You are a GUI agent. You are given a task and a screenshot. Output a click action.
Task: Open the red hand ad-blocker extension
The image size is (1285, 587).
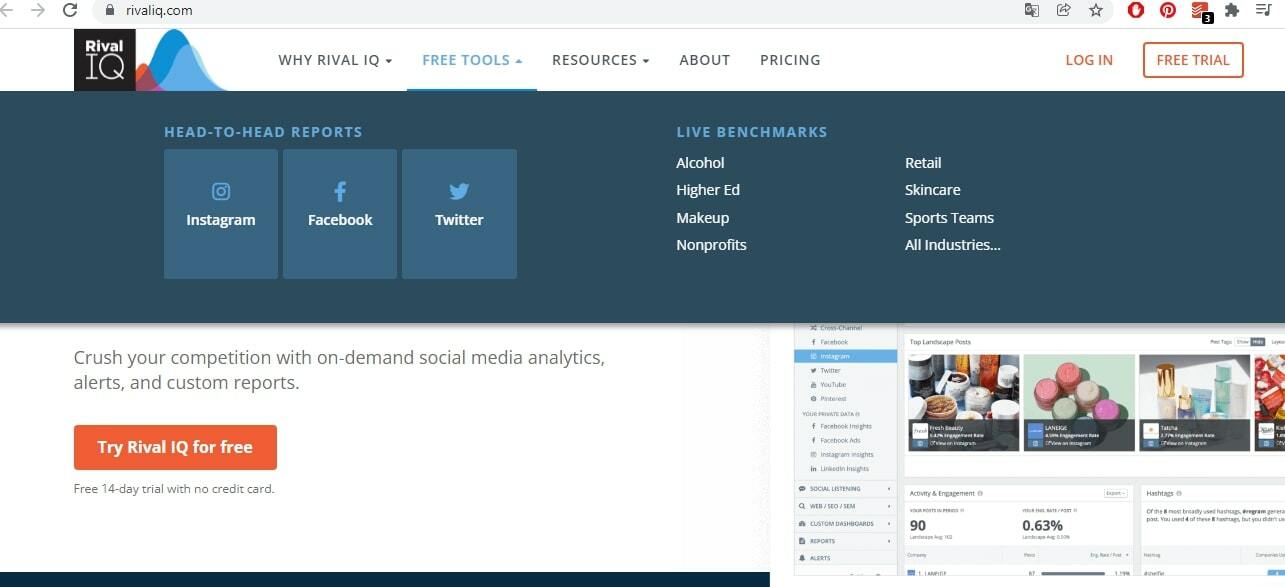(1136, 10)
